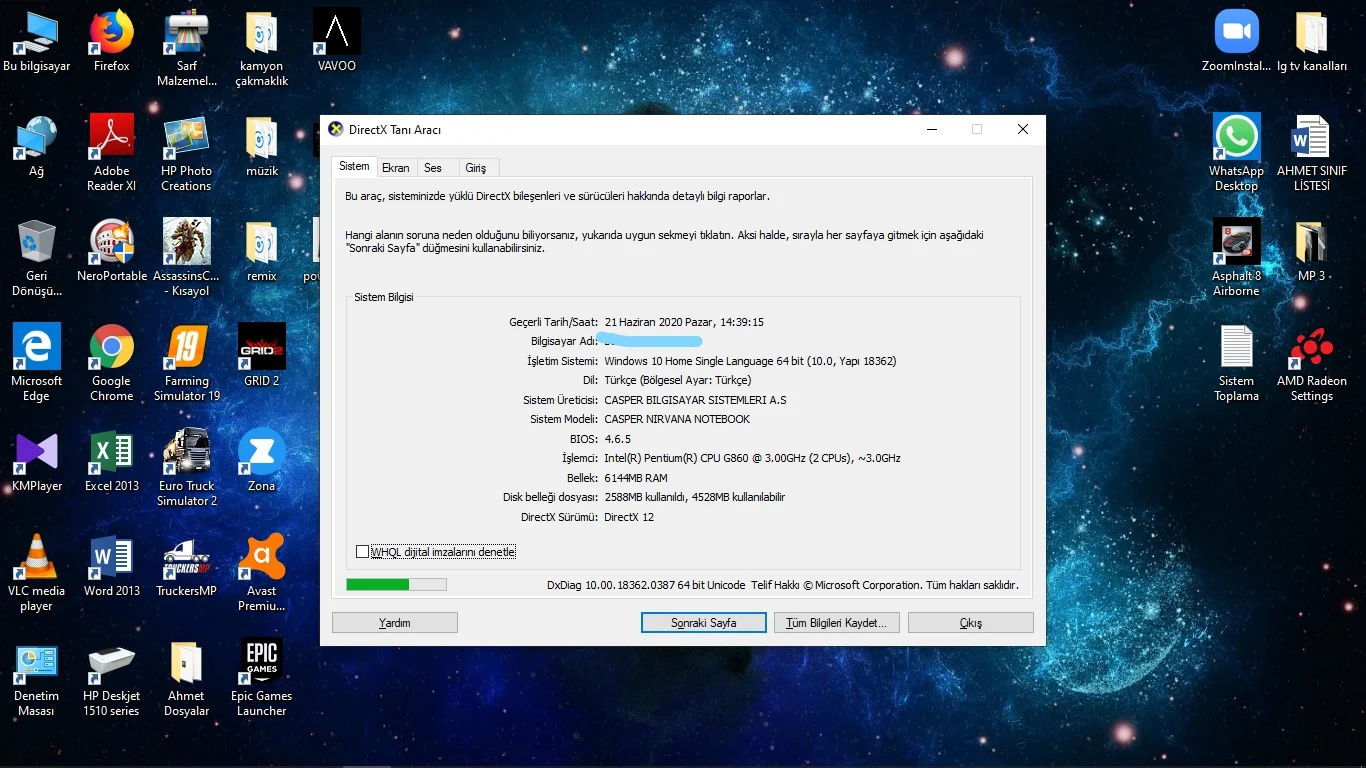Click the date value "21 Haziran 2020 Pazar, 14:39:15"
This screenshot has width=1366, height=768.
click(x=685, y=322)
